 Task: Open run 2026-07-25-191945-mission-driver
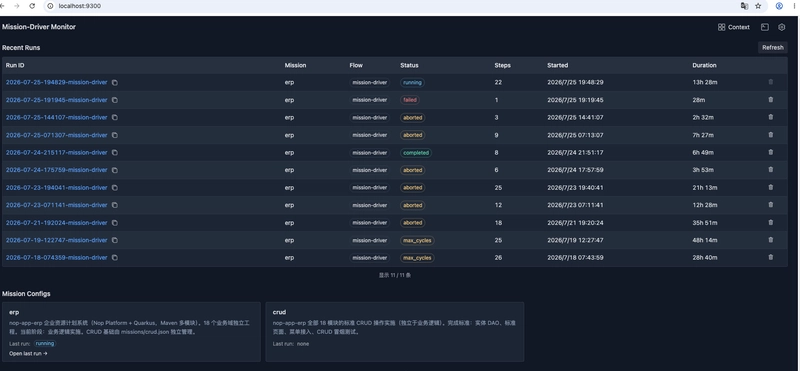click(57, 100)
